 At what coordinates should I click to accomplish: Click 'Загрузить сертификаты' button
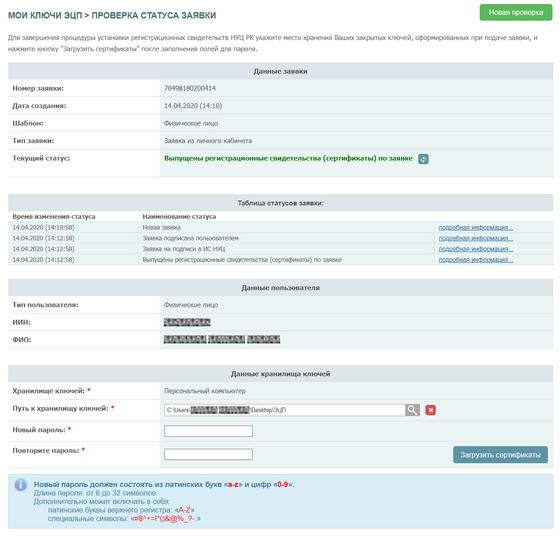tap(500, 455)
